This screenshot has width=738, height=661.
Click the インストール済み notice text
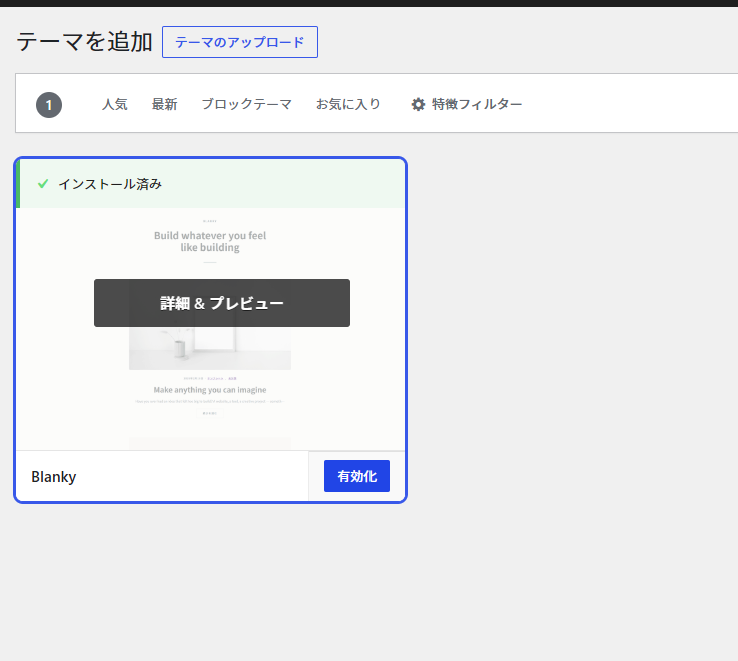110,184
